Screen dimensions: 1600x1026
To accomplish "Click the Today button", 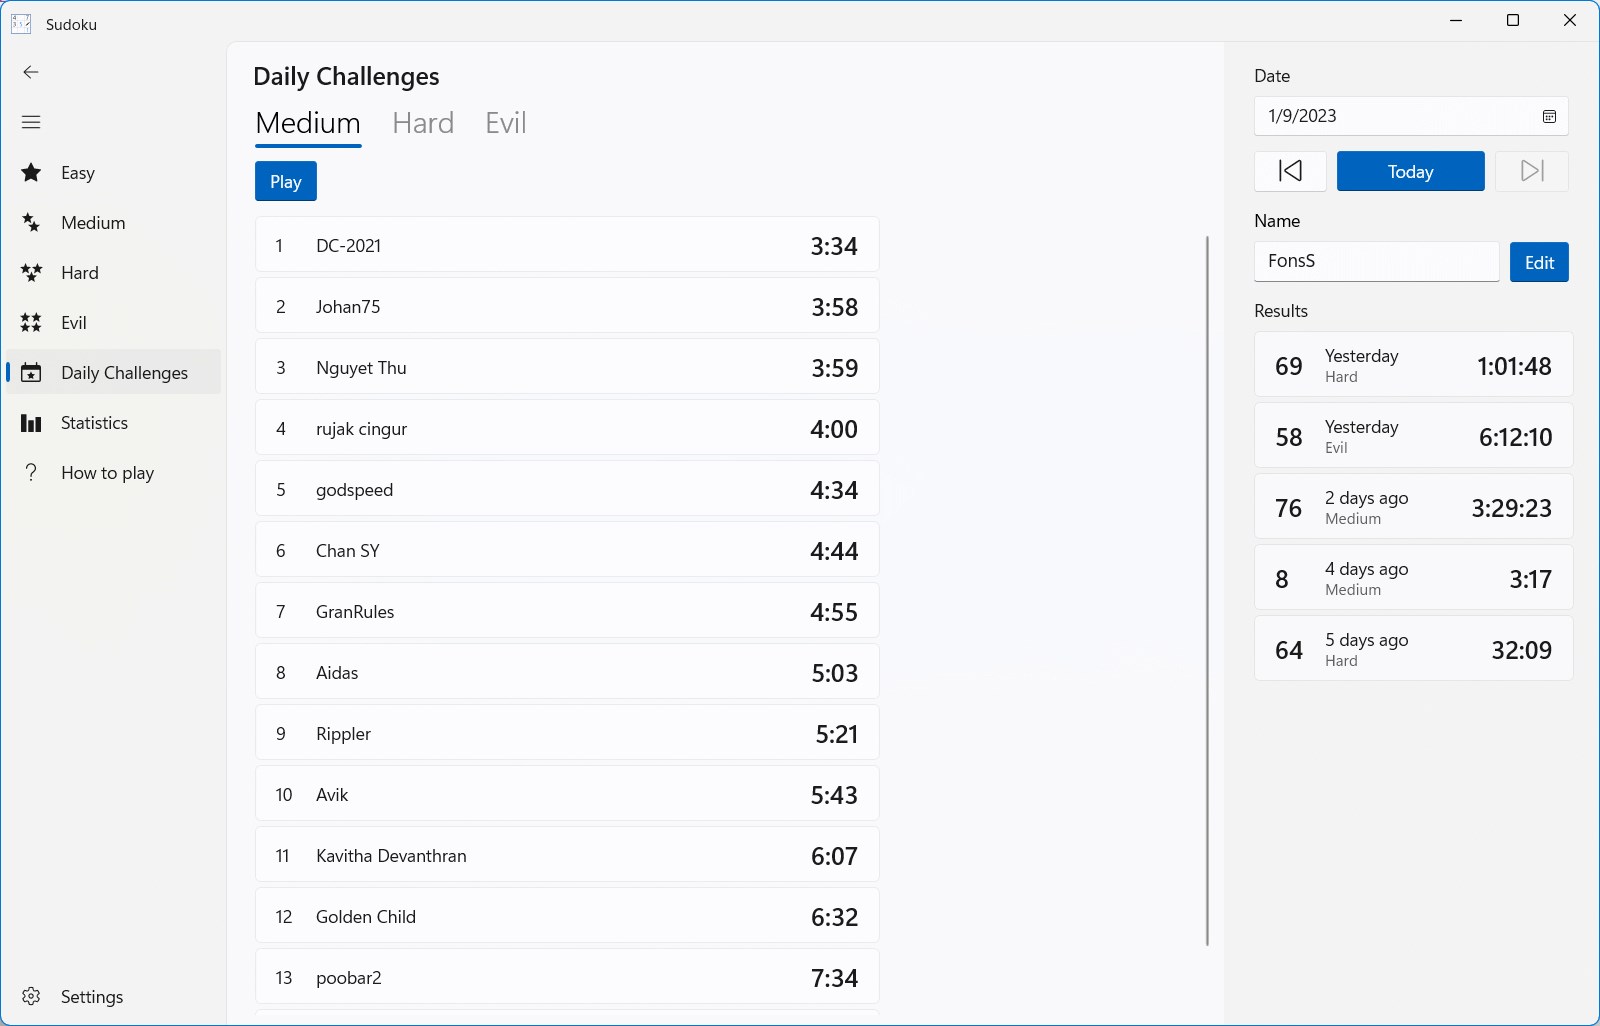I will coord(1410,171).
